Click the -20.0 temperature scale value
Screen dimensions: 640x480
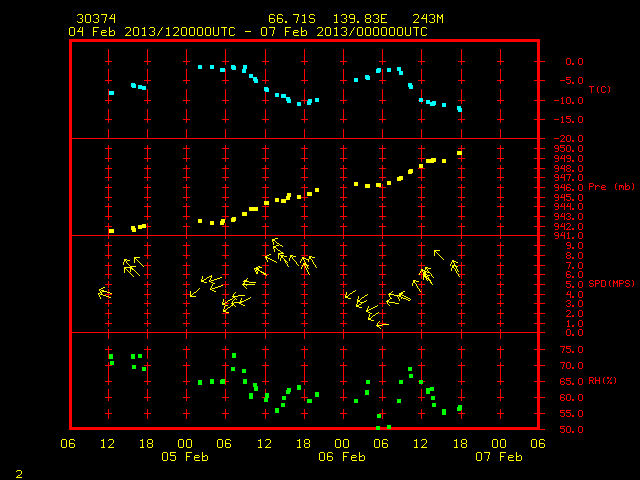(568, 139)
